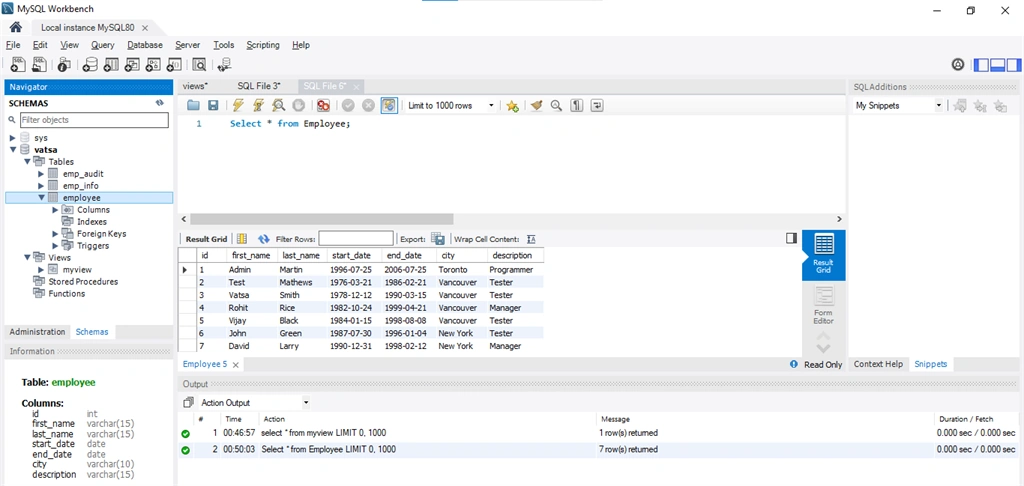
Task: Toggle the result side panel square icon
Action: pyautogui.click(x=792, y=238)
